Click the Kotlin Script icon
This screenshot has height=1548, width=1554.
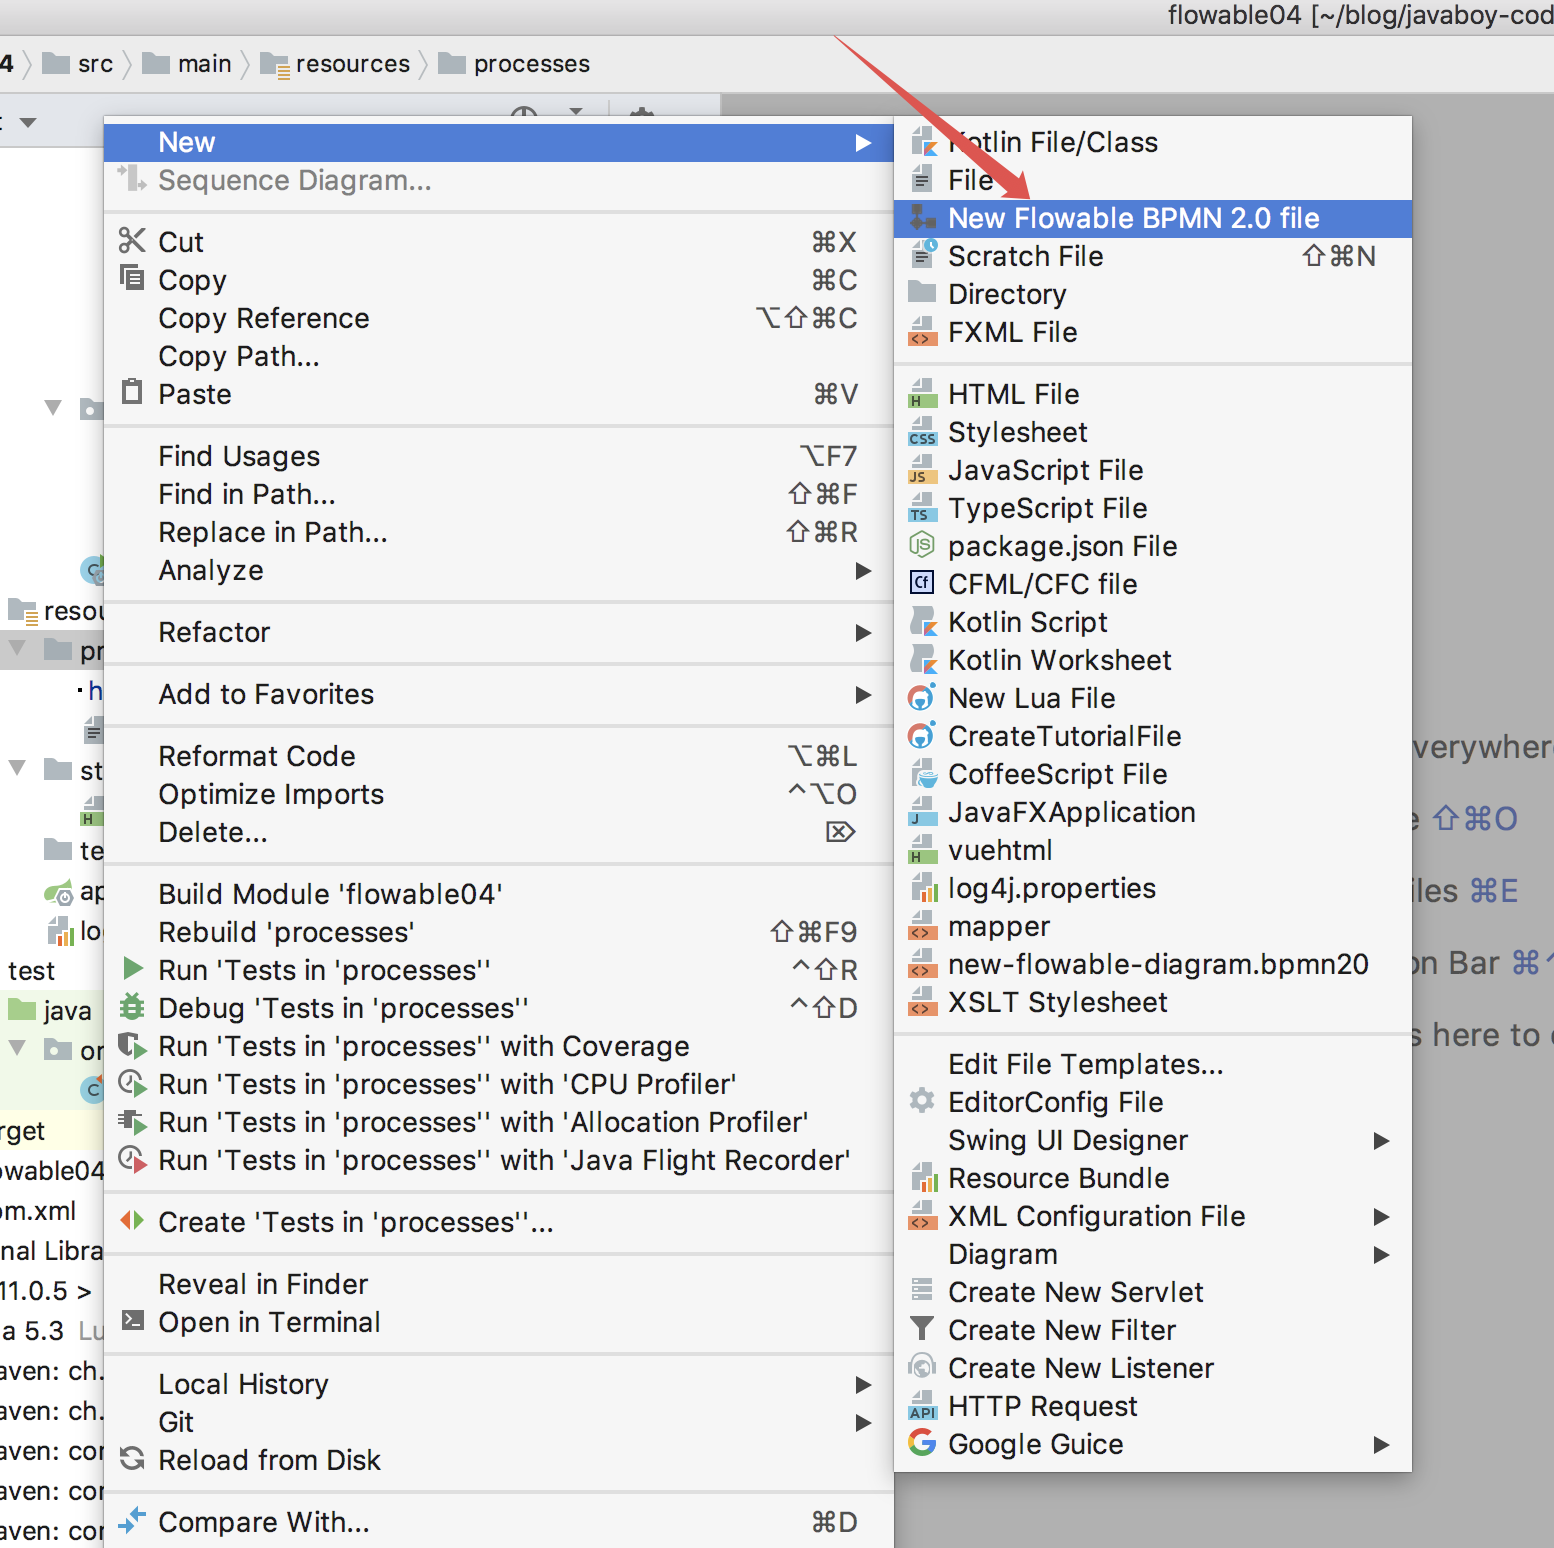click(922, 622)
